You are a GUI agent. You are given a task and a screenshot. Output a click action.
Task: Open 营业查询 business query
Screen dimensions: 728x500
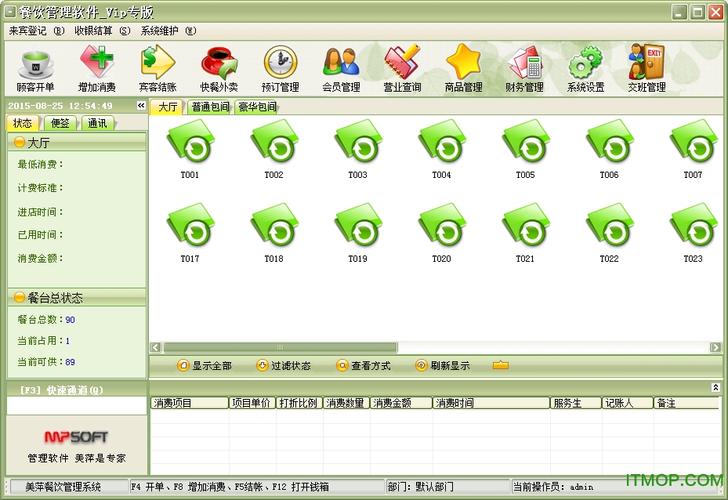(x=402, y=70)
